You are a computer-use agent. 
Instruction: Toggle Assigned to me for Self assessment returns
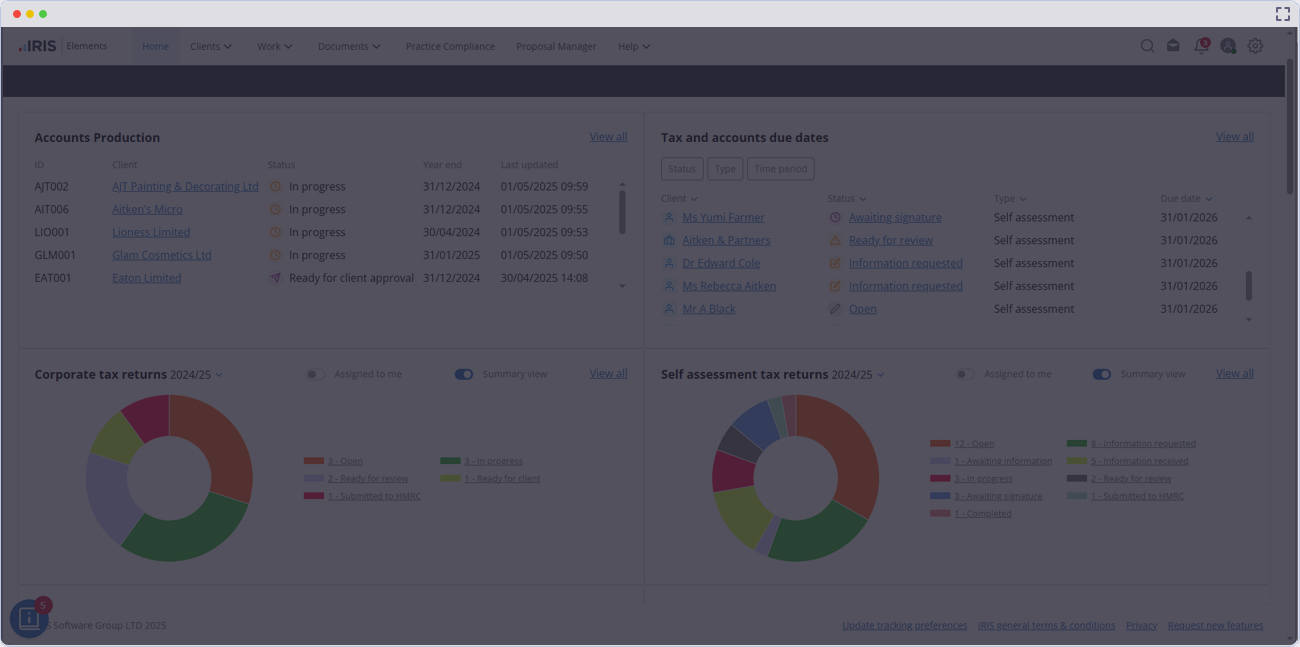click(x=964, y=374)
